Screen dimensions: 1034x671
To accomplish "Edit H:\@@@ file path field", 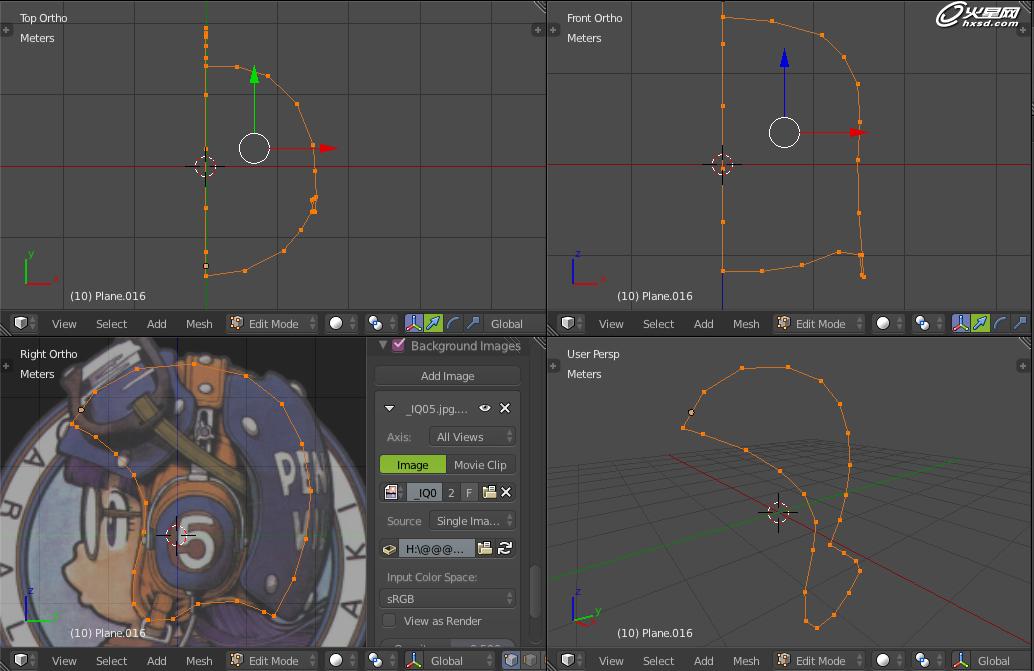I will (x=437, y=548).
